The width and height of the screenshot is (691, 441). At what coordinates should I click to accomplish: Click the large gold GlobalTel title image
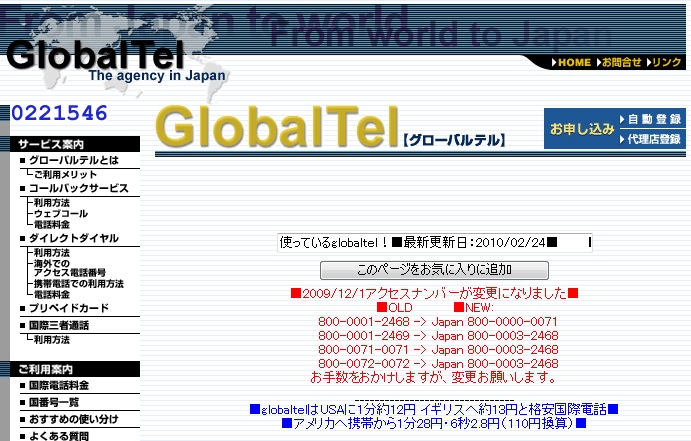point(277,126)
